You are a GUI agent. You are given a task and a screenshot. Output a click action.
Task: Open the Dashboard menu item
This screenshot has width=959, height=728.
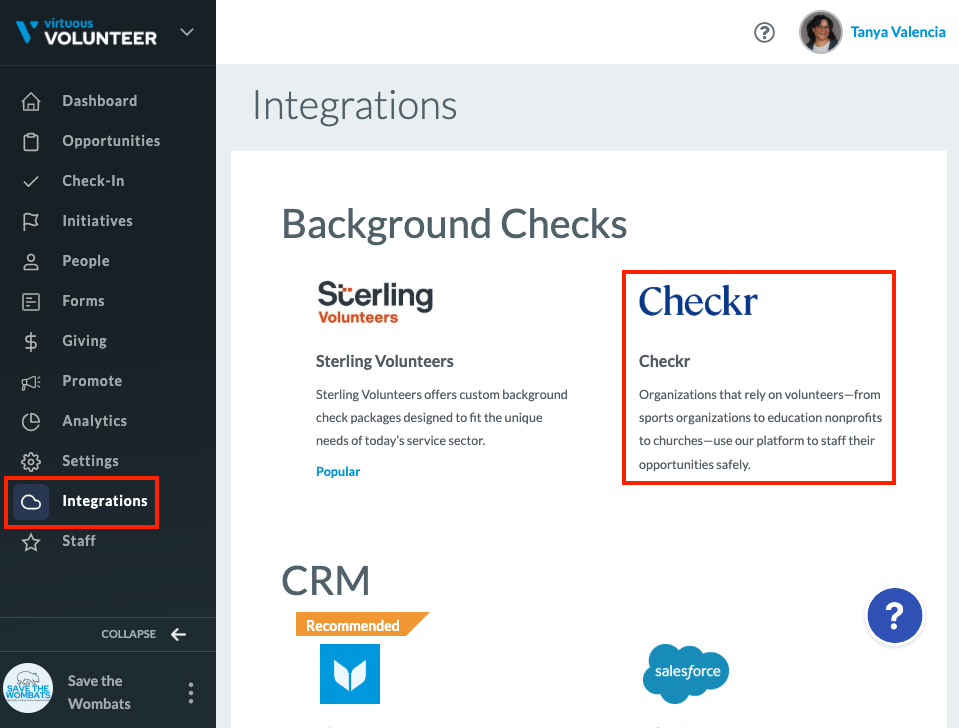[100, 101]
